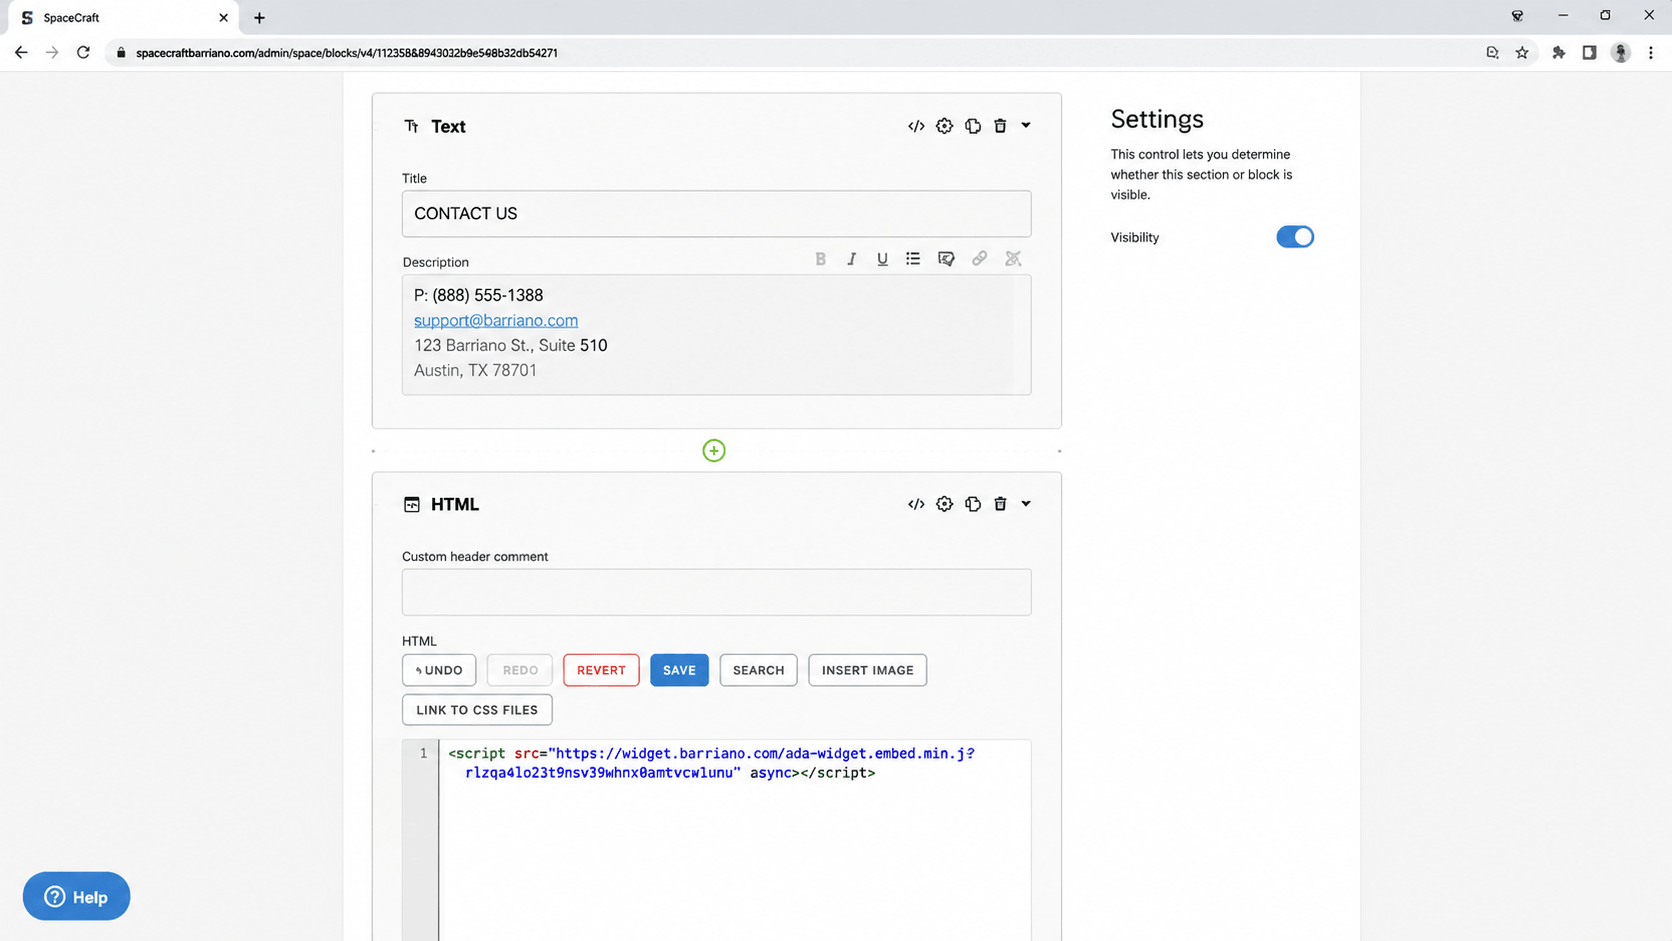View site information via the lock icon
Image resolution: width=1672 pixels, height=941 pixels.
pyautogui.click(x=121, y=53)
